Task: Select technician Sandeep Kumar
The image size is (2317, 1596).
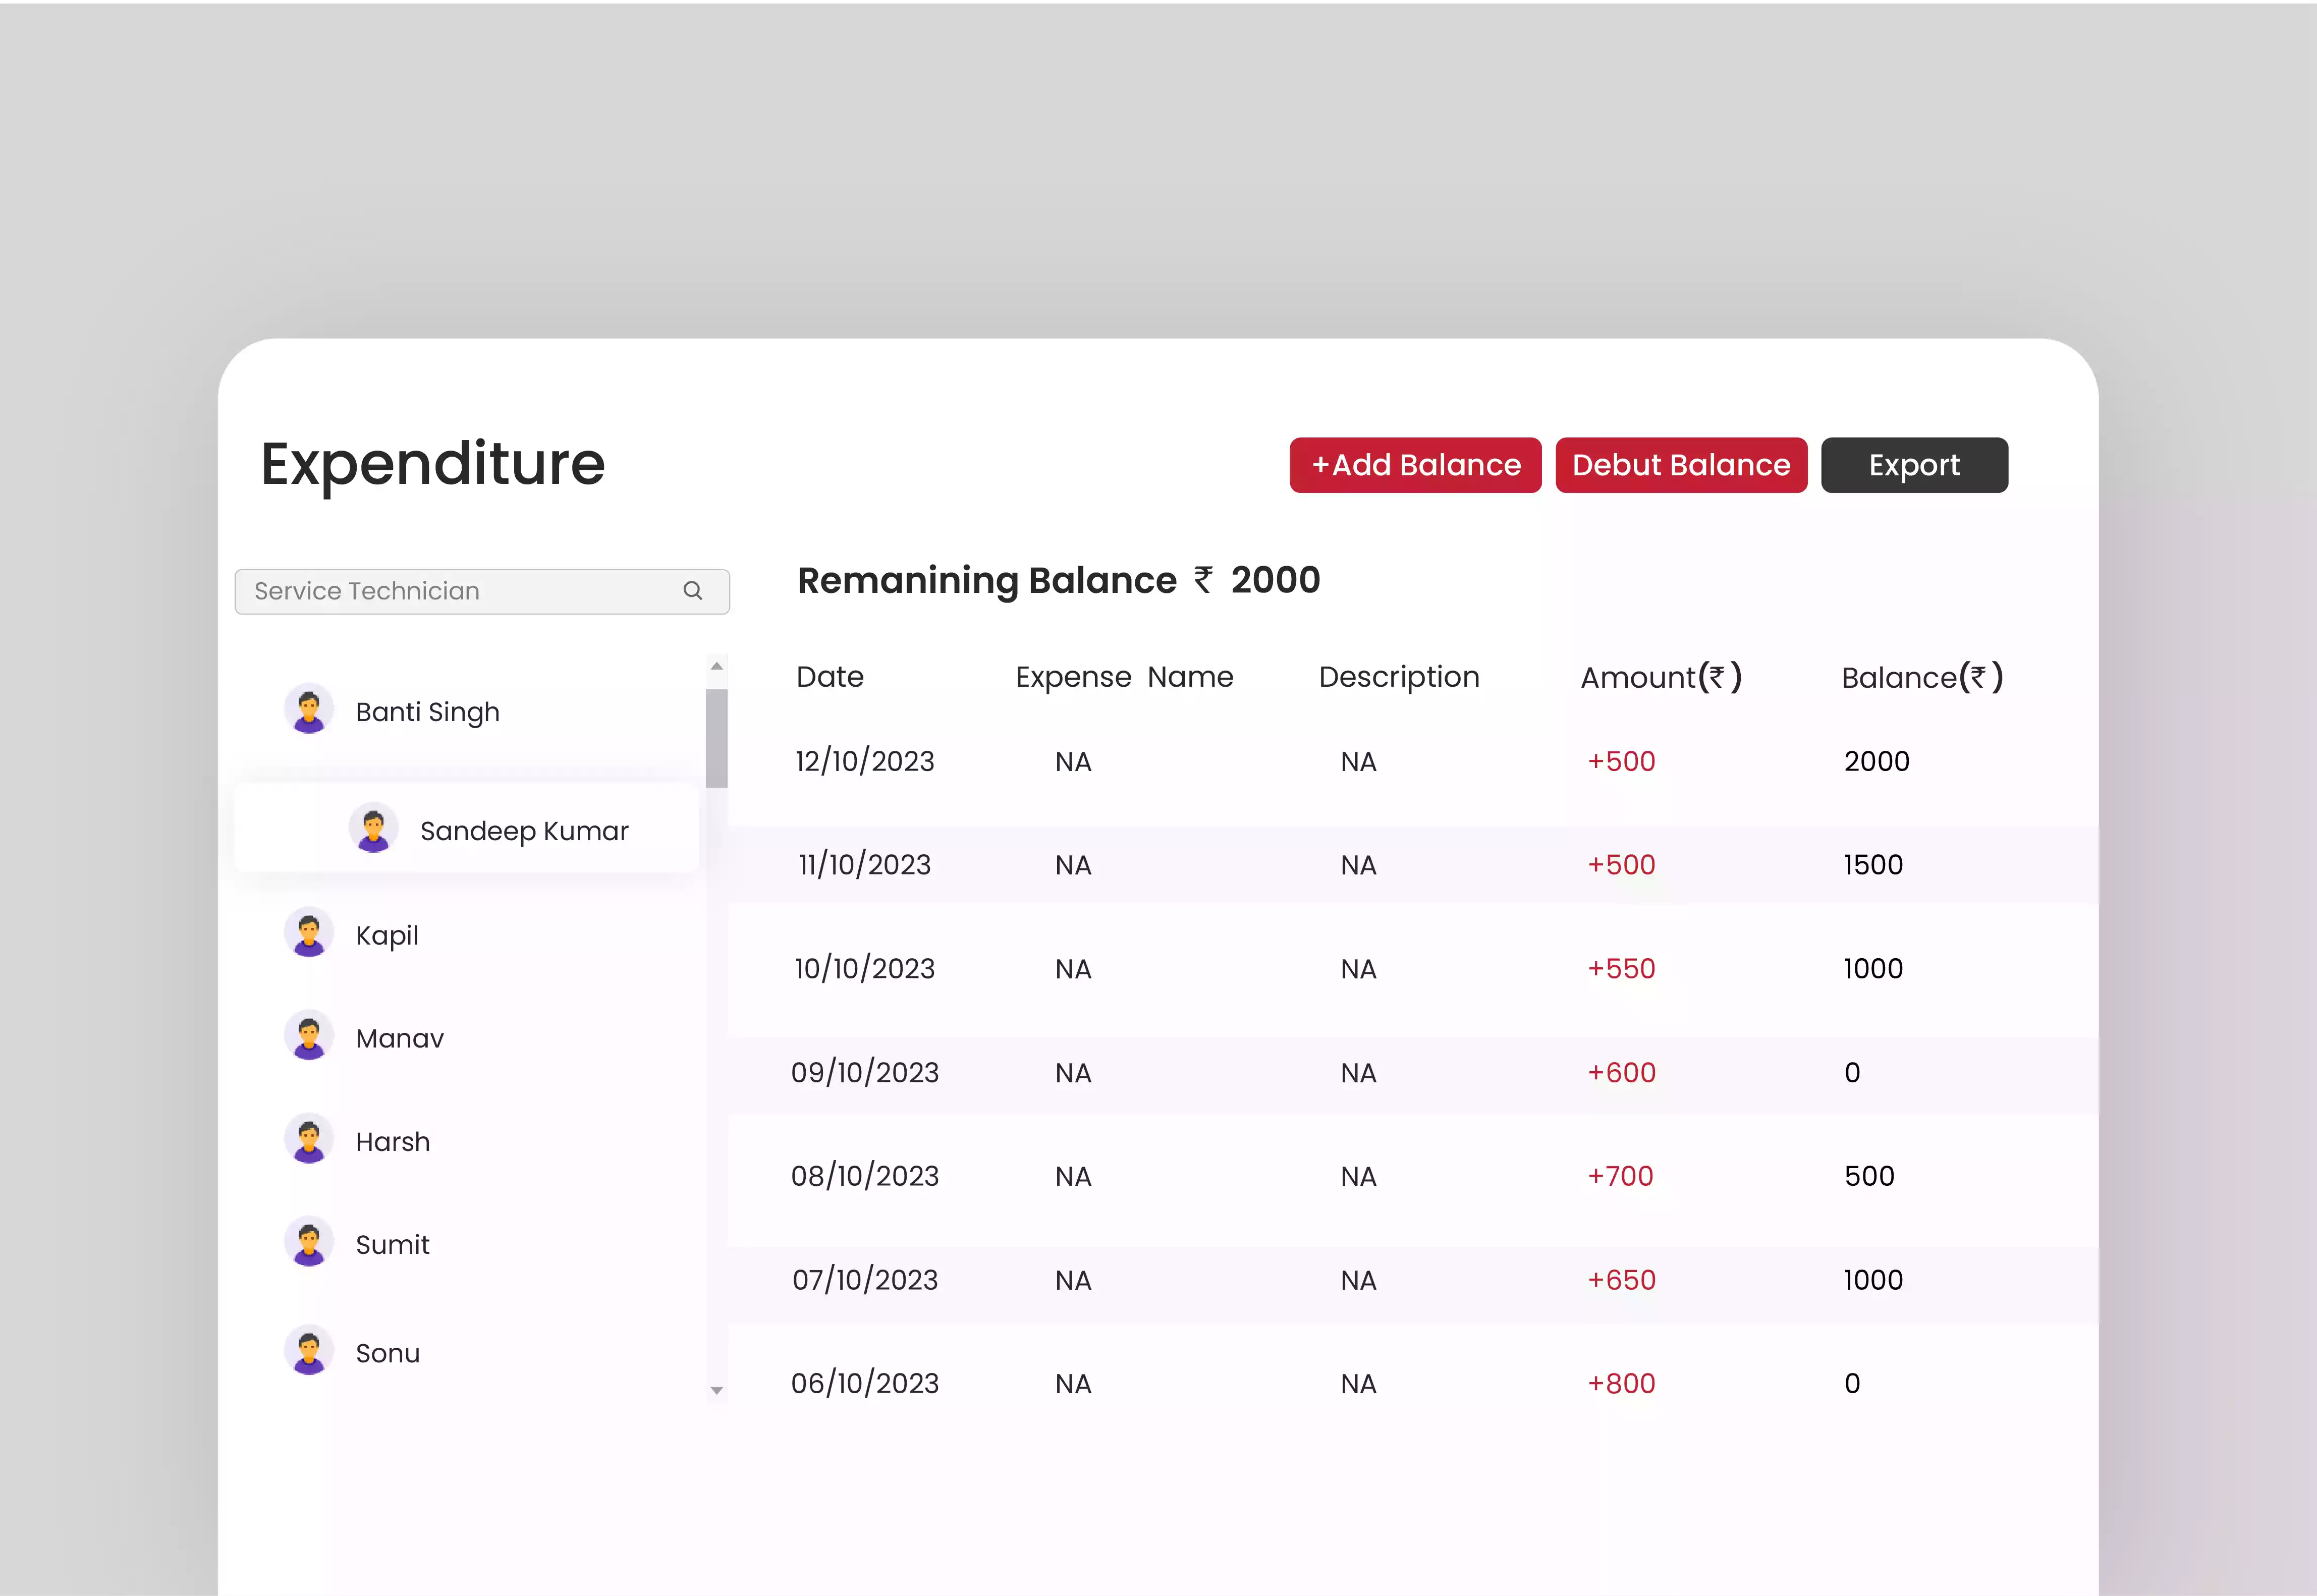Action: 467,829
